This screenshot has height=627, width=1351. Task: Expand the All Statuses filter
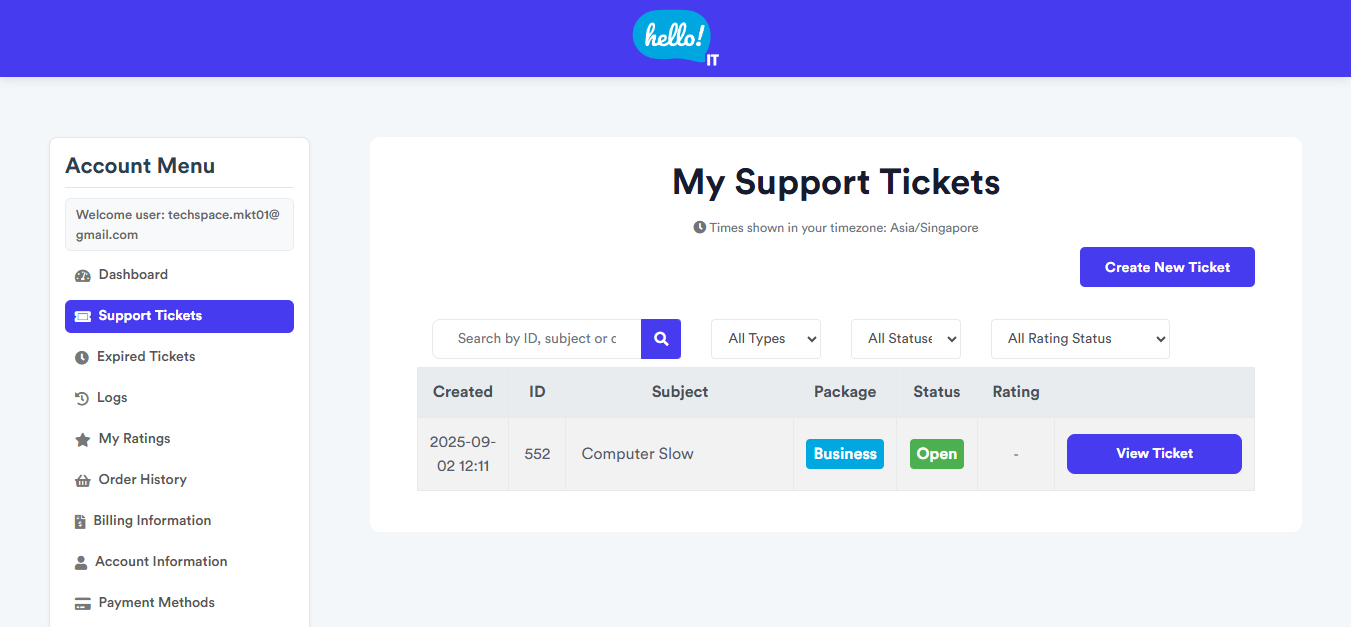pyautogui.click(x=906, y=339)
